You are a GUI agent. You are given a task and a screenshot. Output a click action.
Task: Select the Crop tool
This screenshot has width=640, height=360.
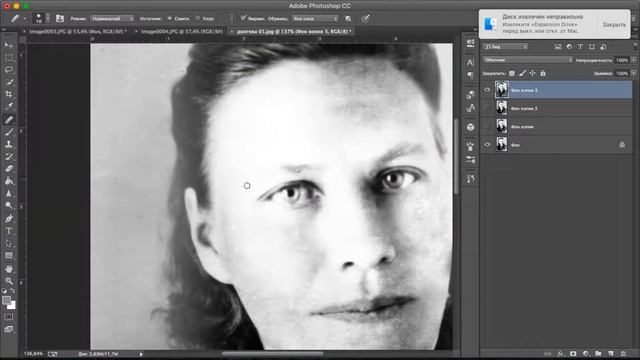pyautogui.click(x=9, y=94)
